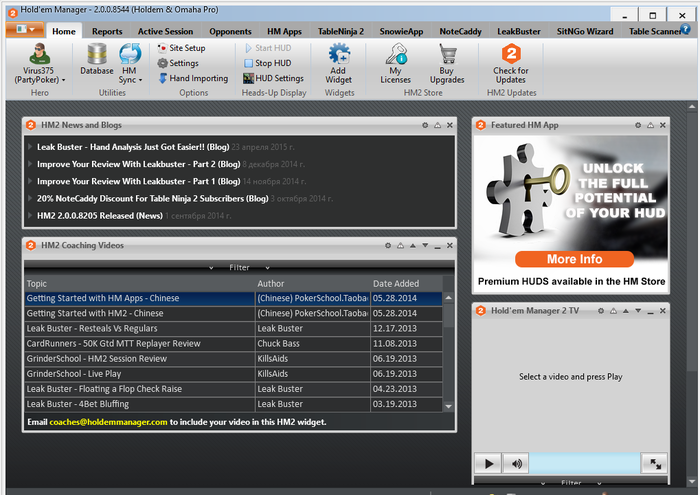Toggle fullscreen on the video player
700x495 pixels.
point(655,464)
